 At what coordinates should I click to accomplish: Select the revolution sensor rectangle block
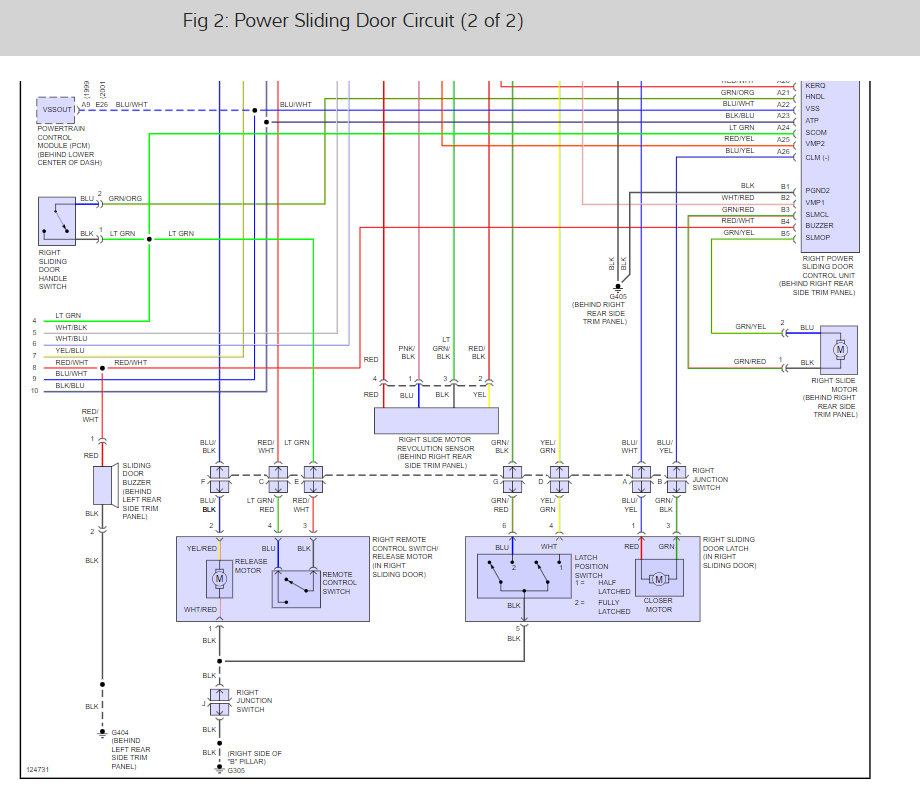pyautogui.click(x=436, y=421)
